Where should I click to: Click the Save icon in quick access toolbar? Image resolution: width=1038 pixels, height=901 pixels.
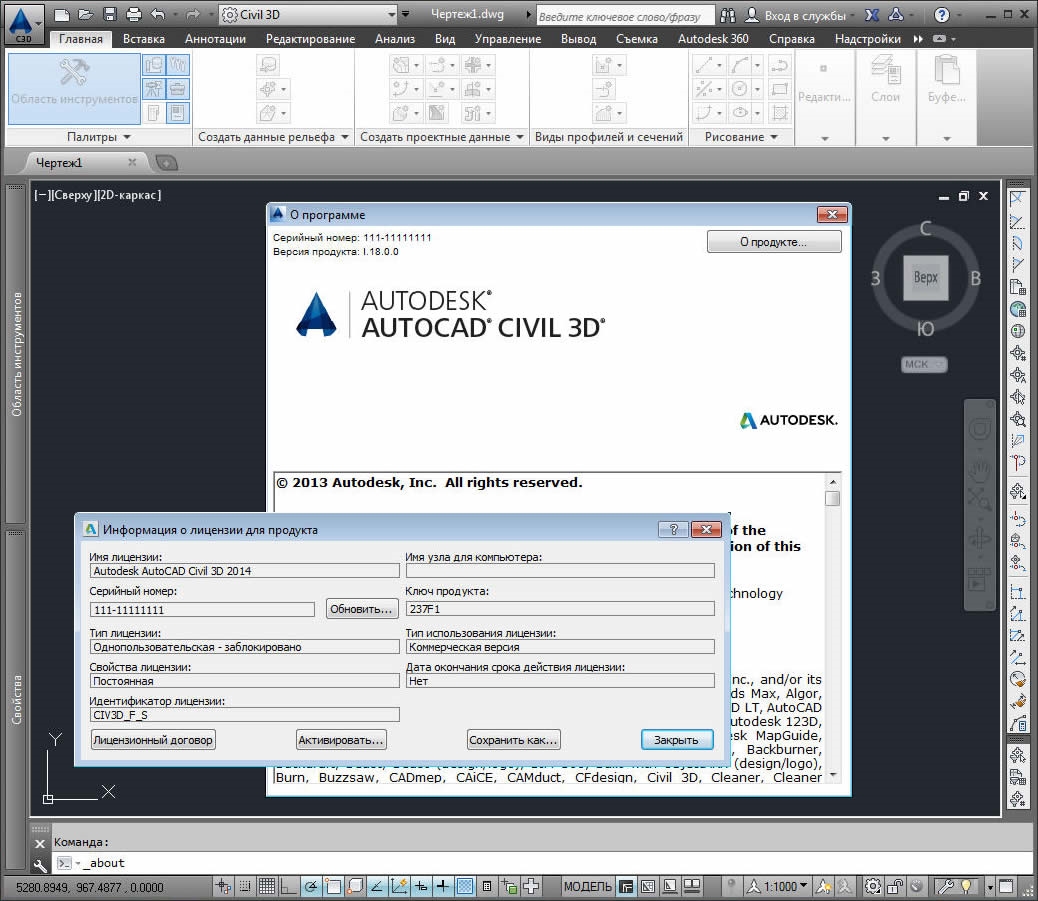[x=110, y=15]
